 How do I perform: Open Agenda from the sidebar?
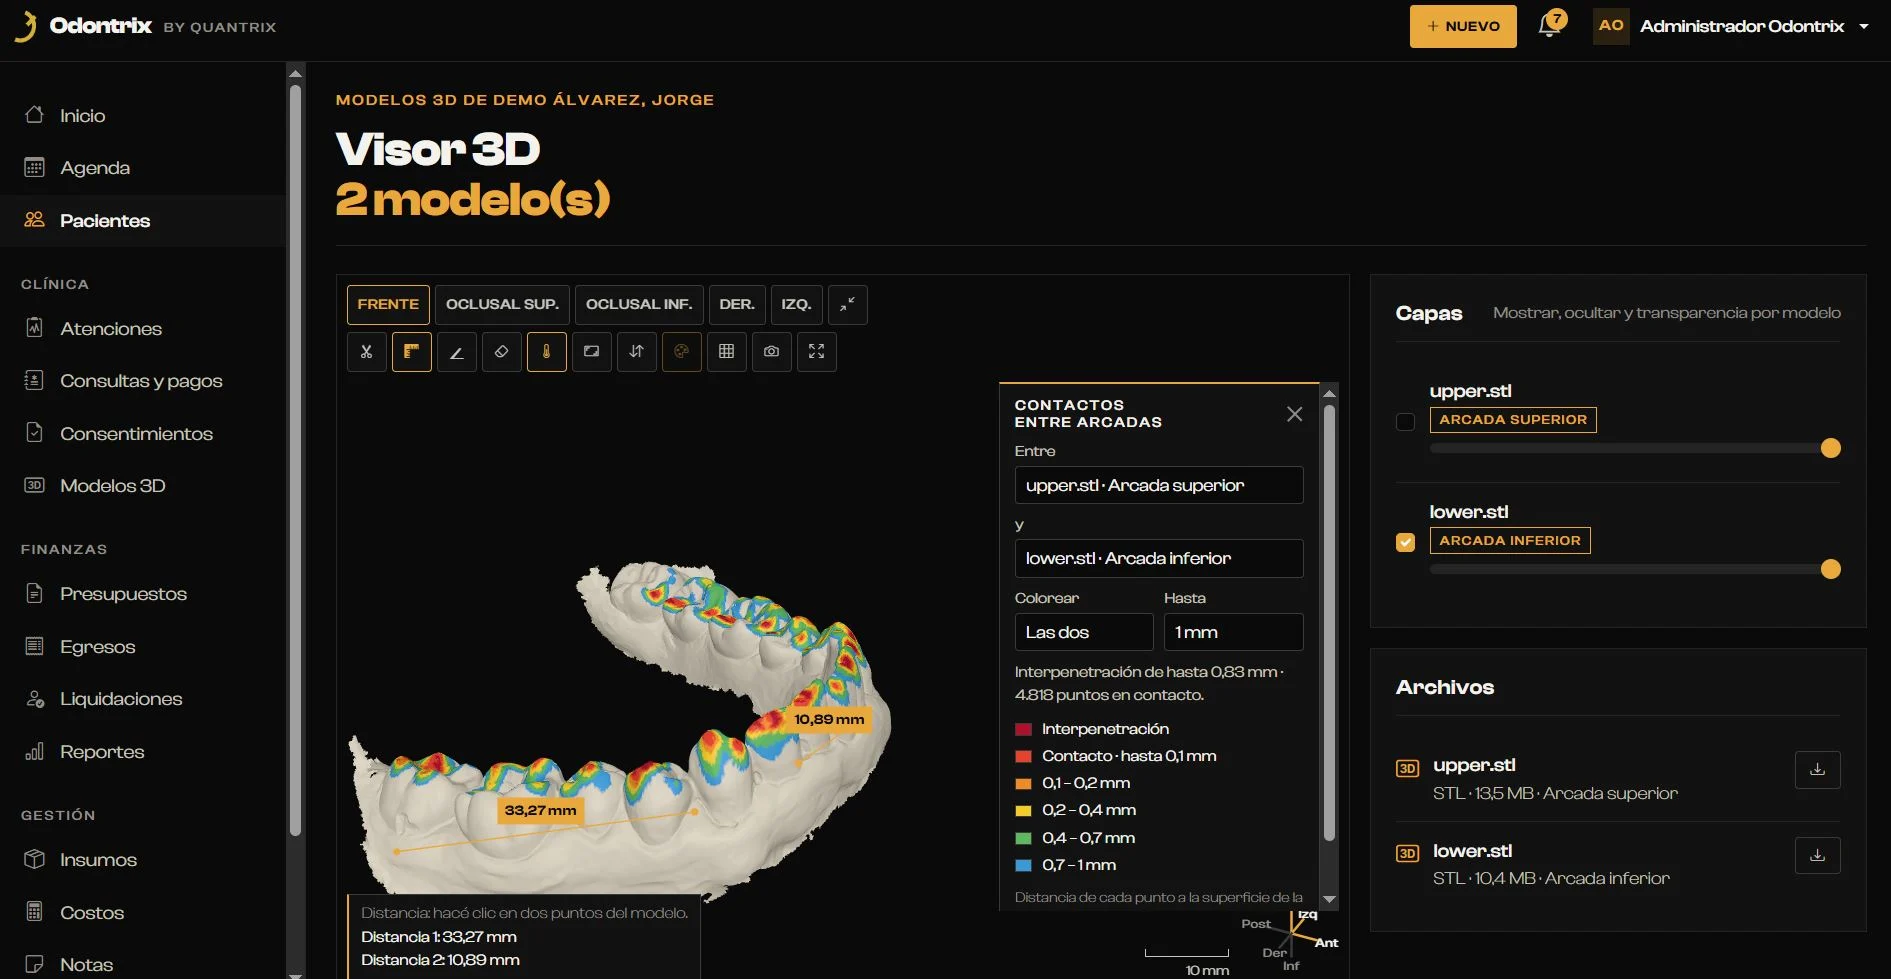click(143, 168)
